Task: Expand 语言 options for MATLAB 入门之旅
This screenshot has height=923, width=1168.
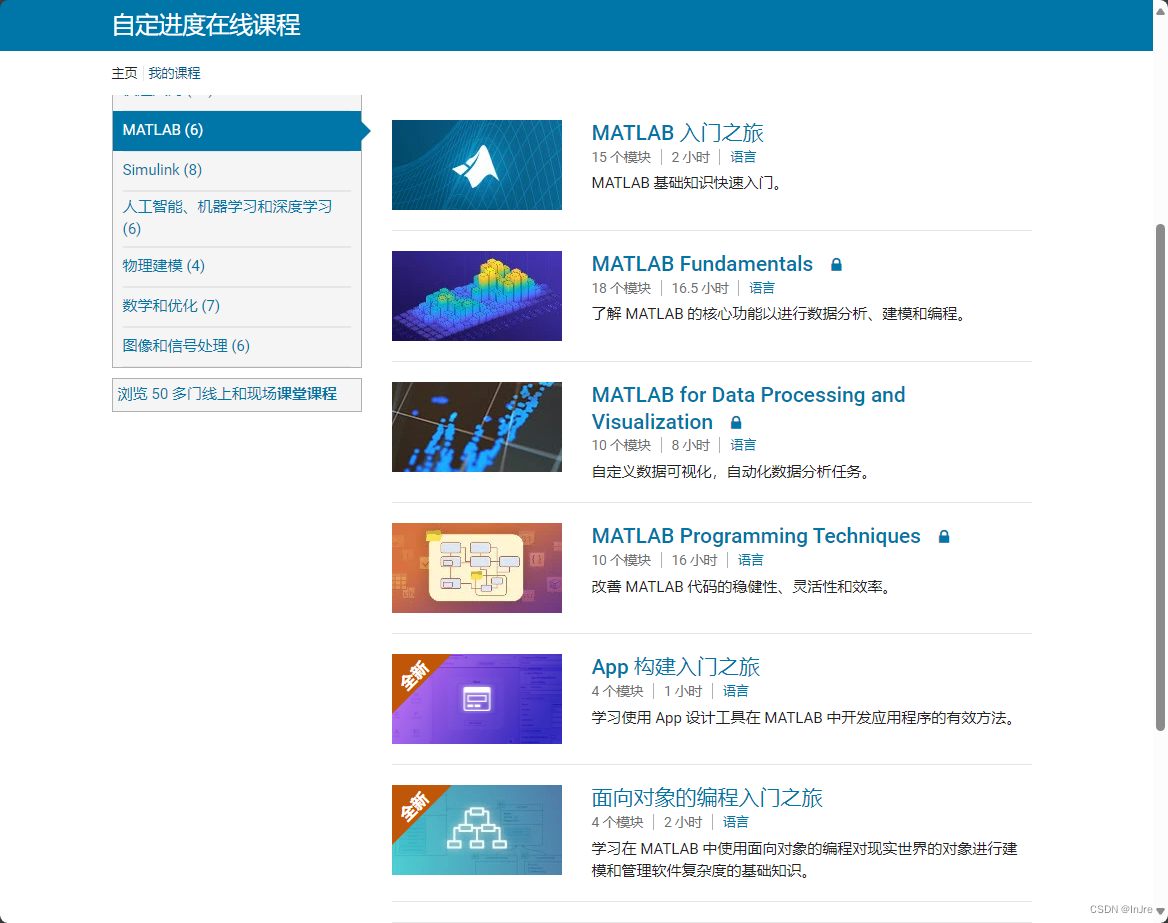Action: point(743,157)
